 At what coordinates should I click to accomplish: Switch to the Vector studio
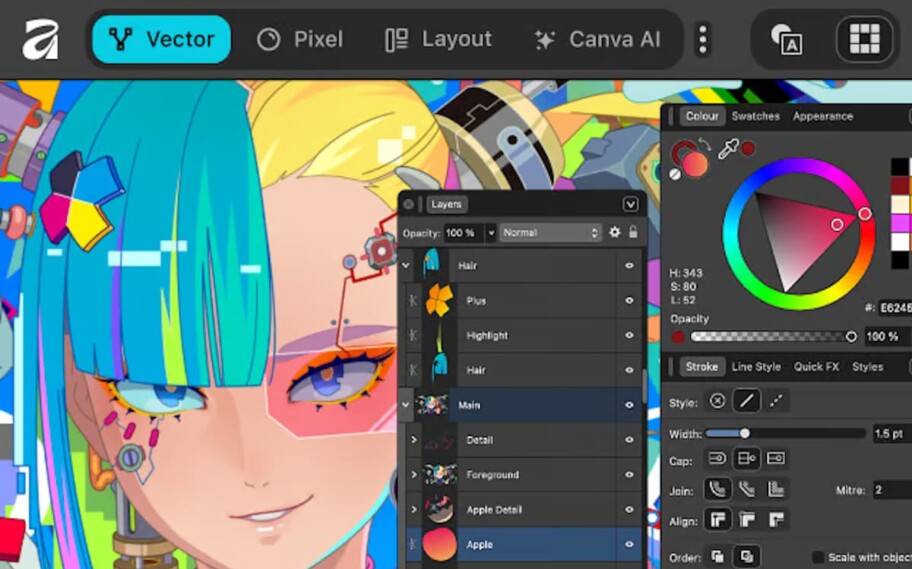[x=161, y=39]
